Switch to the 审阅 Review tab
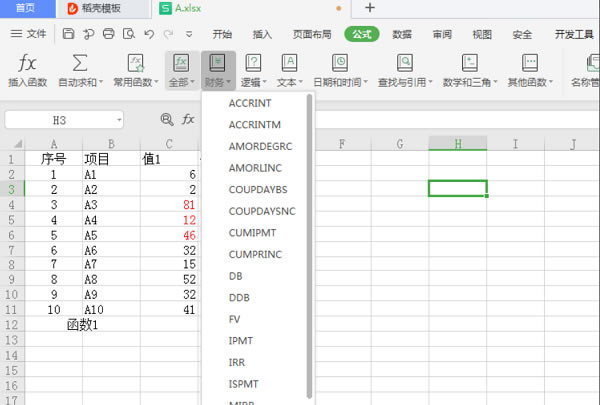 (x=442, y=34)
